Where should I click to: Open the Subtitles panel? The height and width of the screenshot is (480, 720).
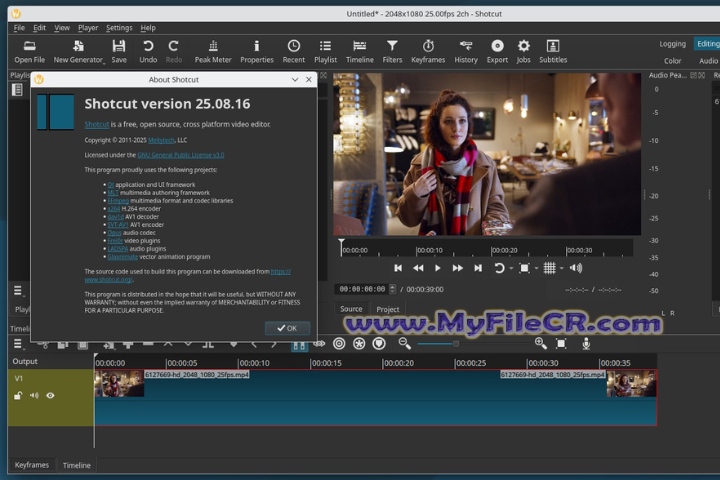point(553,51)
